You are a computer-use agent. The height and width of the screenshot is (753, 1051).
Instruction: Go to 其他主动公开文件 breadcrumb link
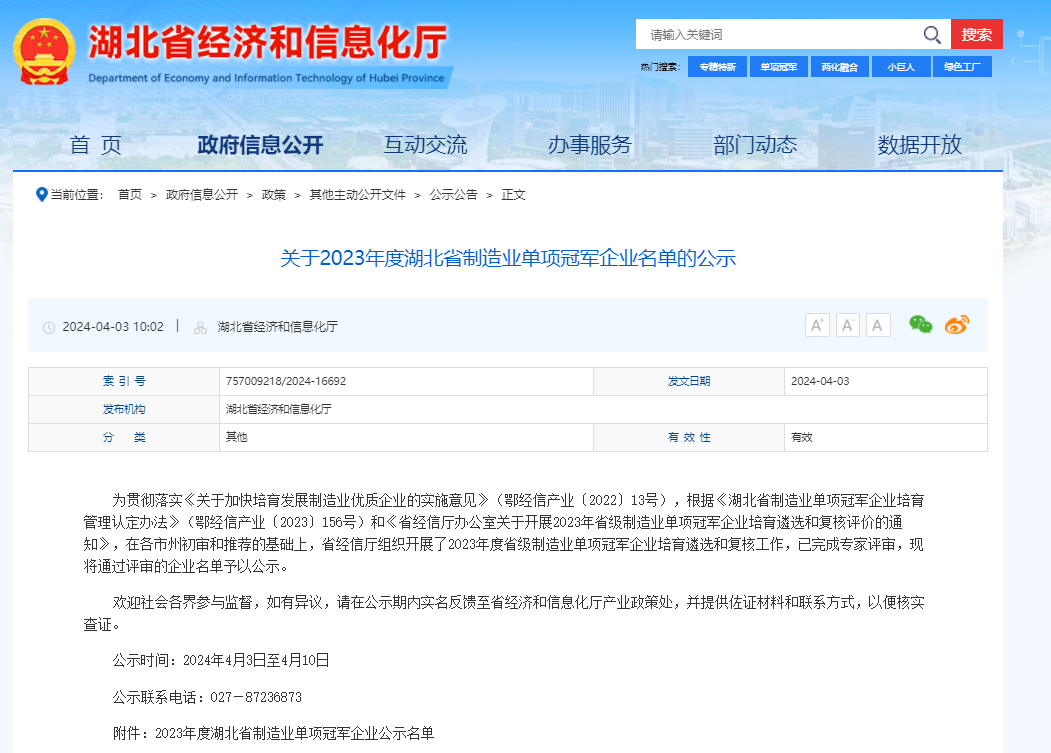coord(357,195)
